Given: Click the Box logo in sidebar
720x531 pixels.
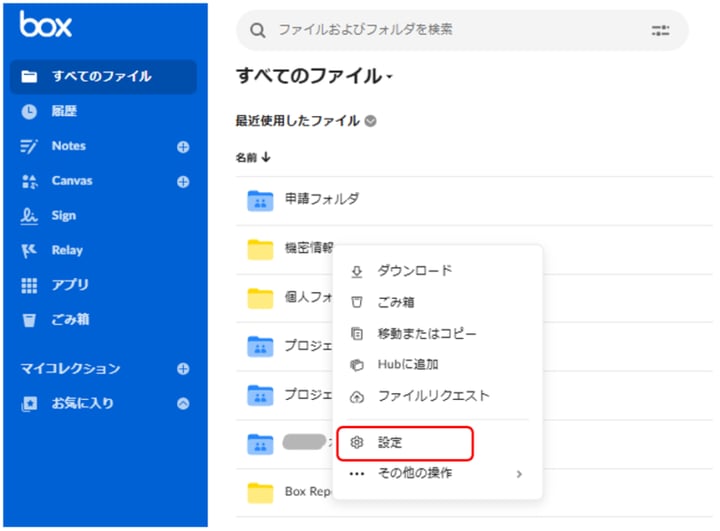Looking at the screenshot, I should (x=46, y=24).
